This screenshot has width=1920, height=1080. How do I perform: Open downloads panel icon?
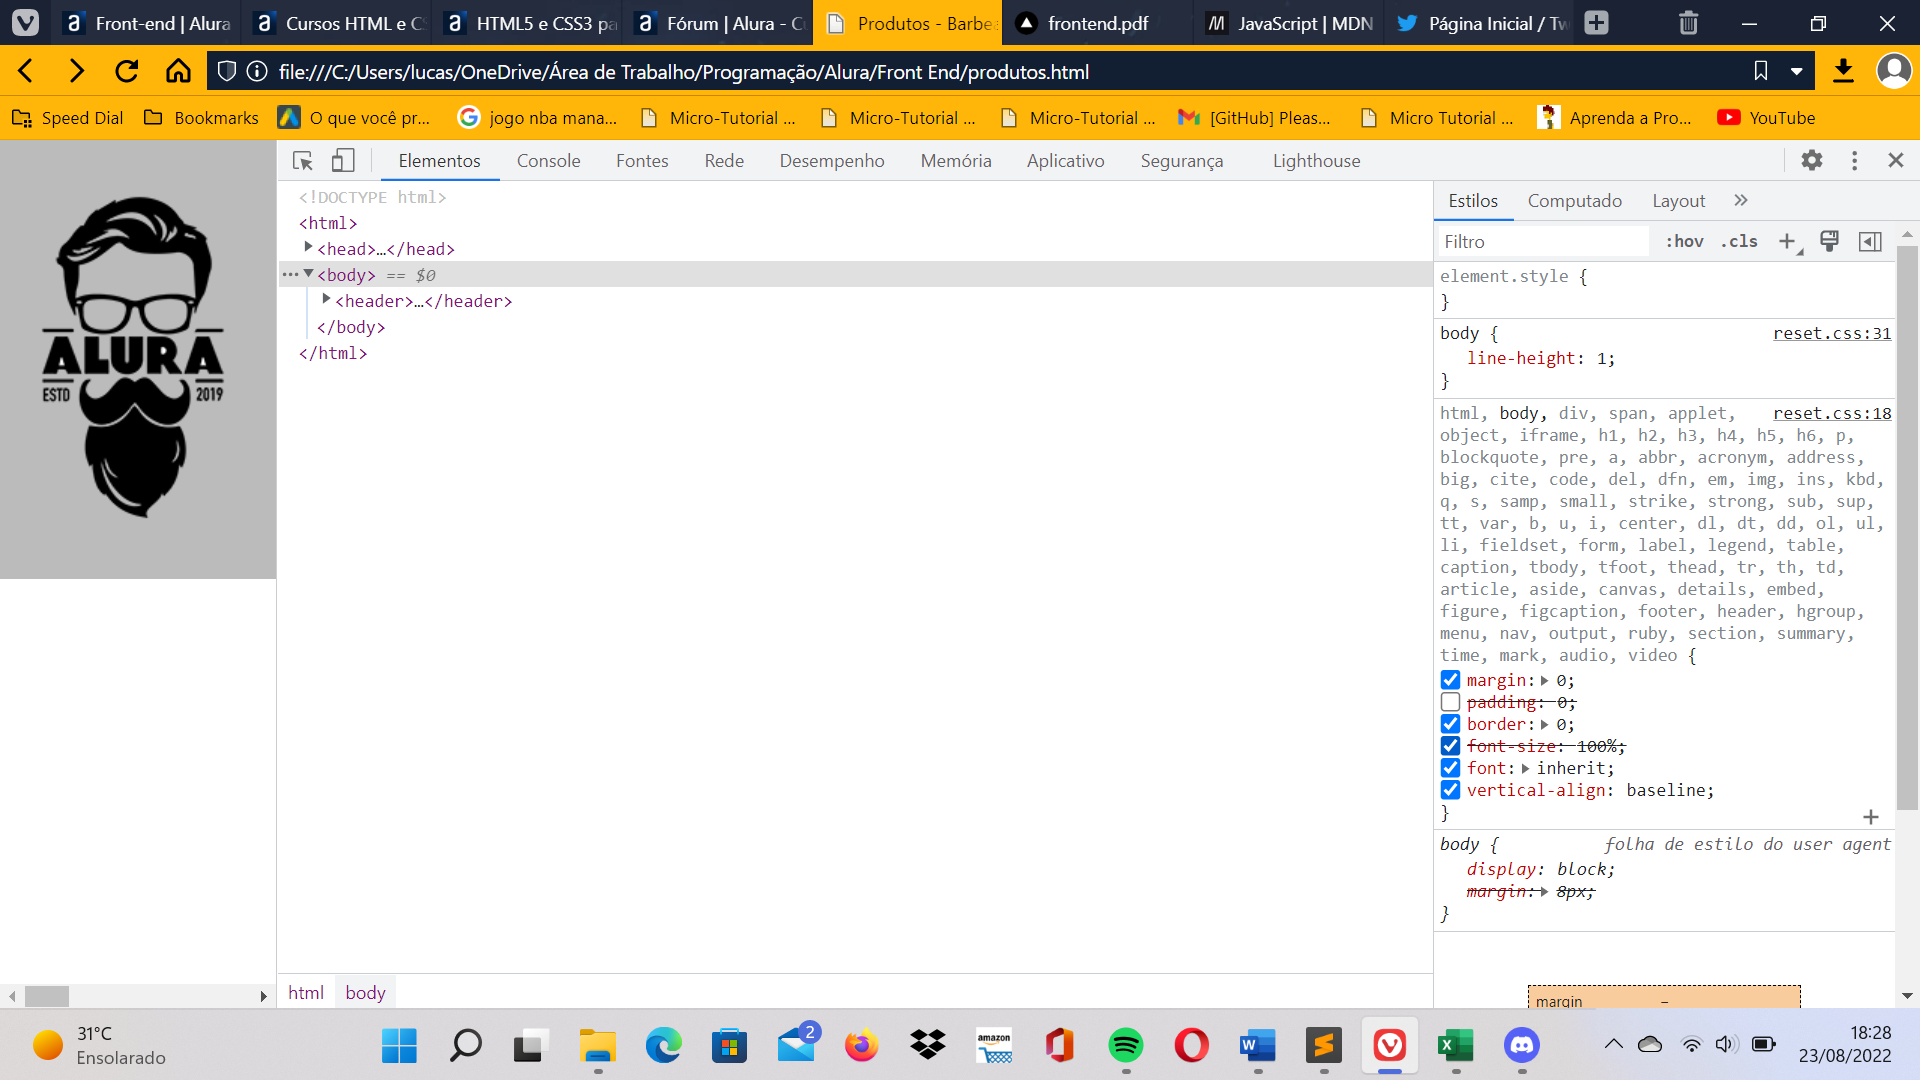(1843, 71)
